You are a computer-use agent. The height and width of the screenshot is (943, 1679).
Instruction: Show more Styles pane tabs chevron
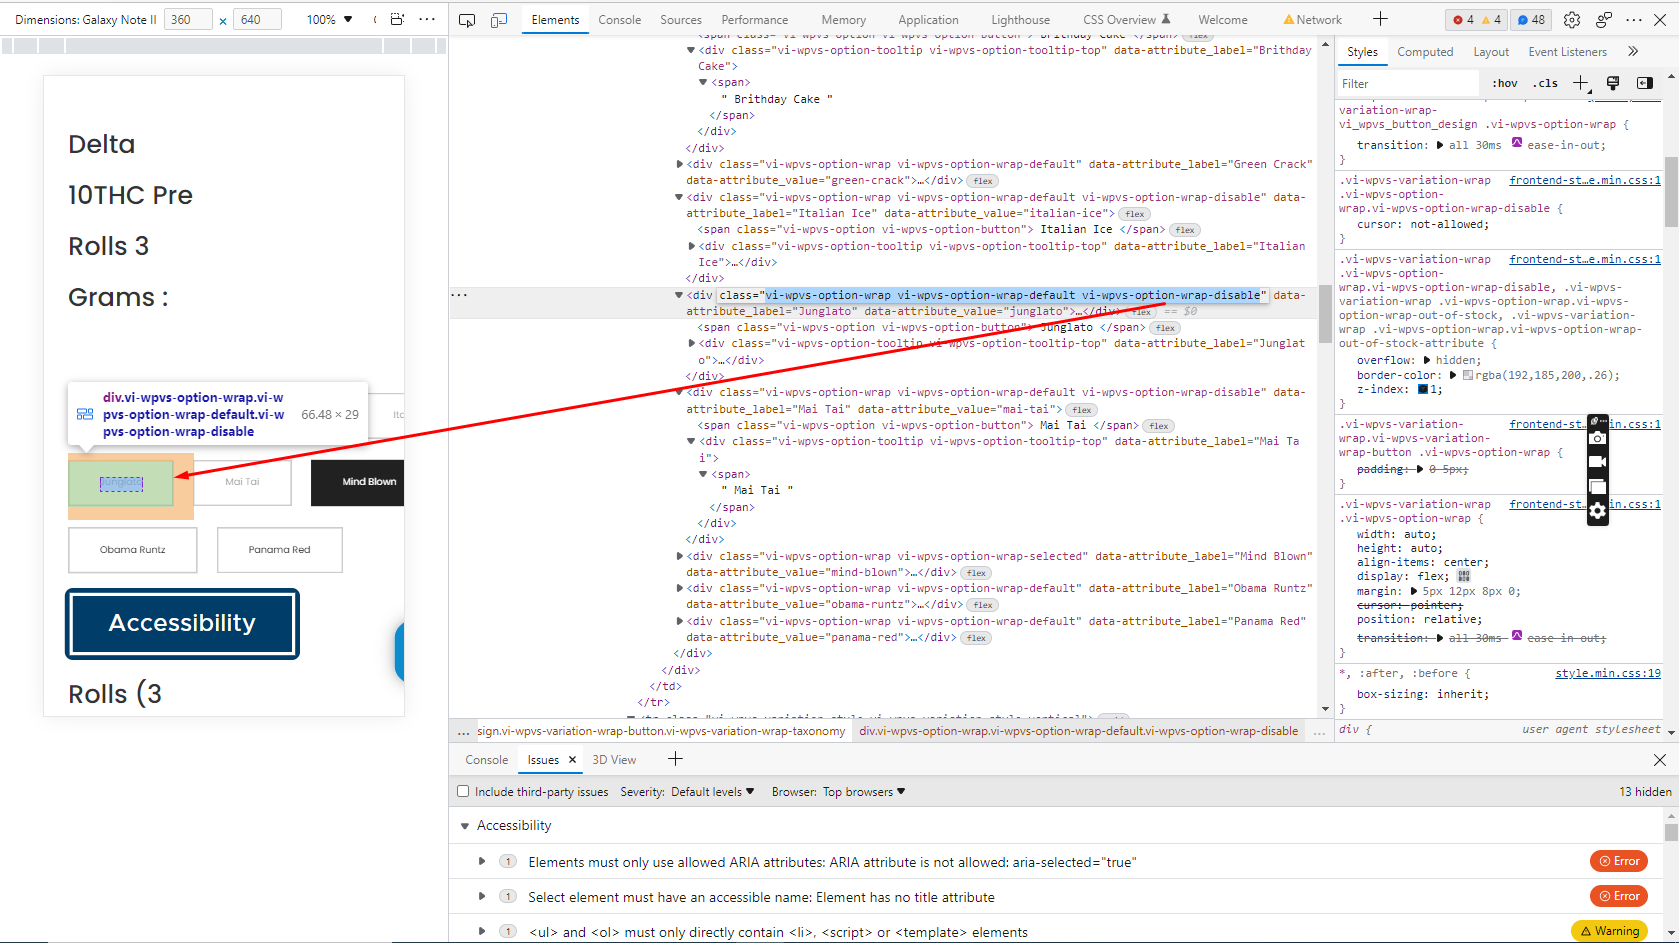point(1633,52)
